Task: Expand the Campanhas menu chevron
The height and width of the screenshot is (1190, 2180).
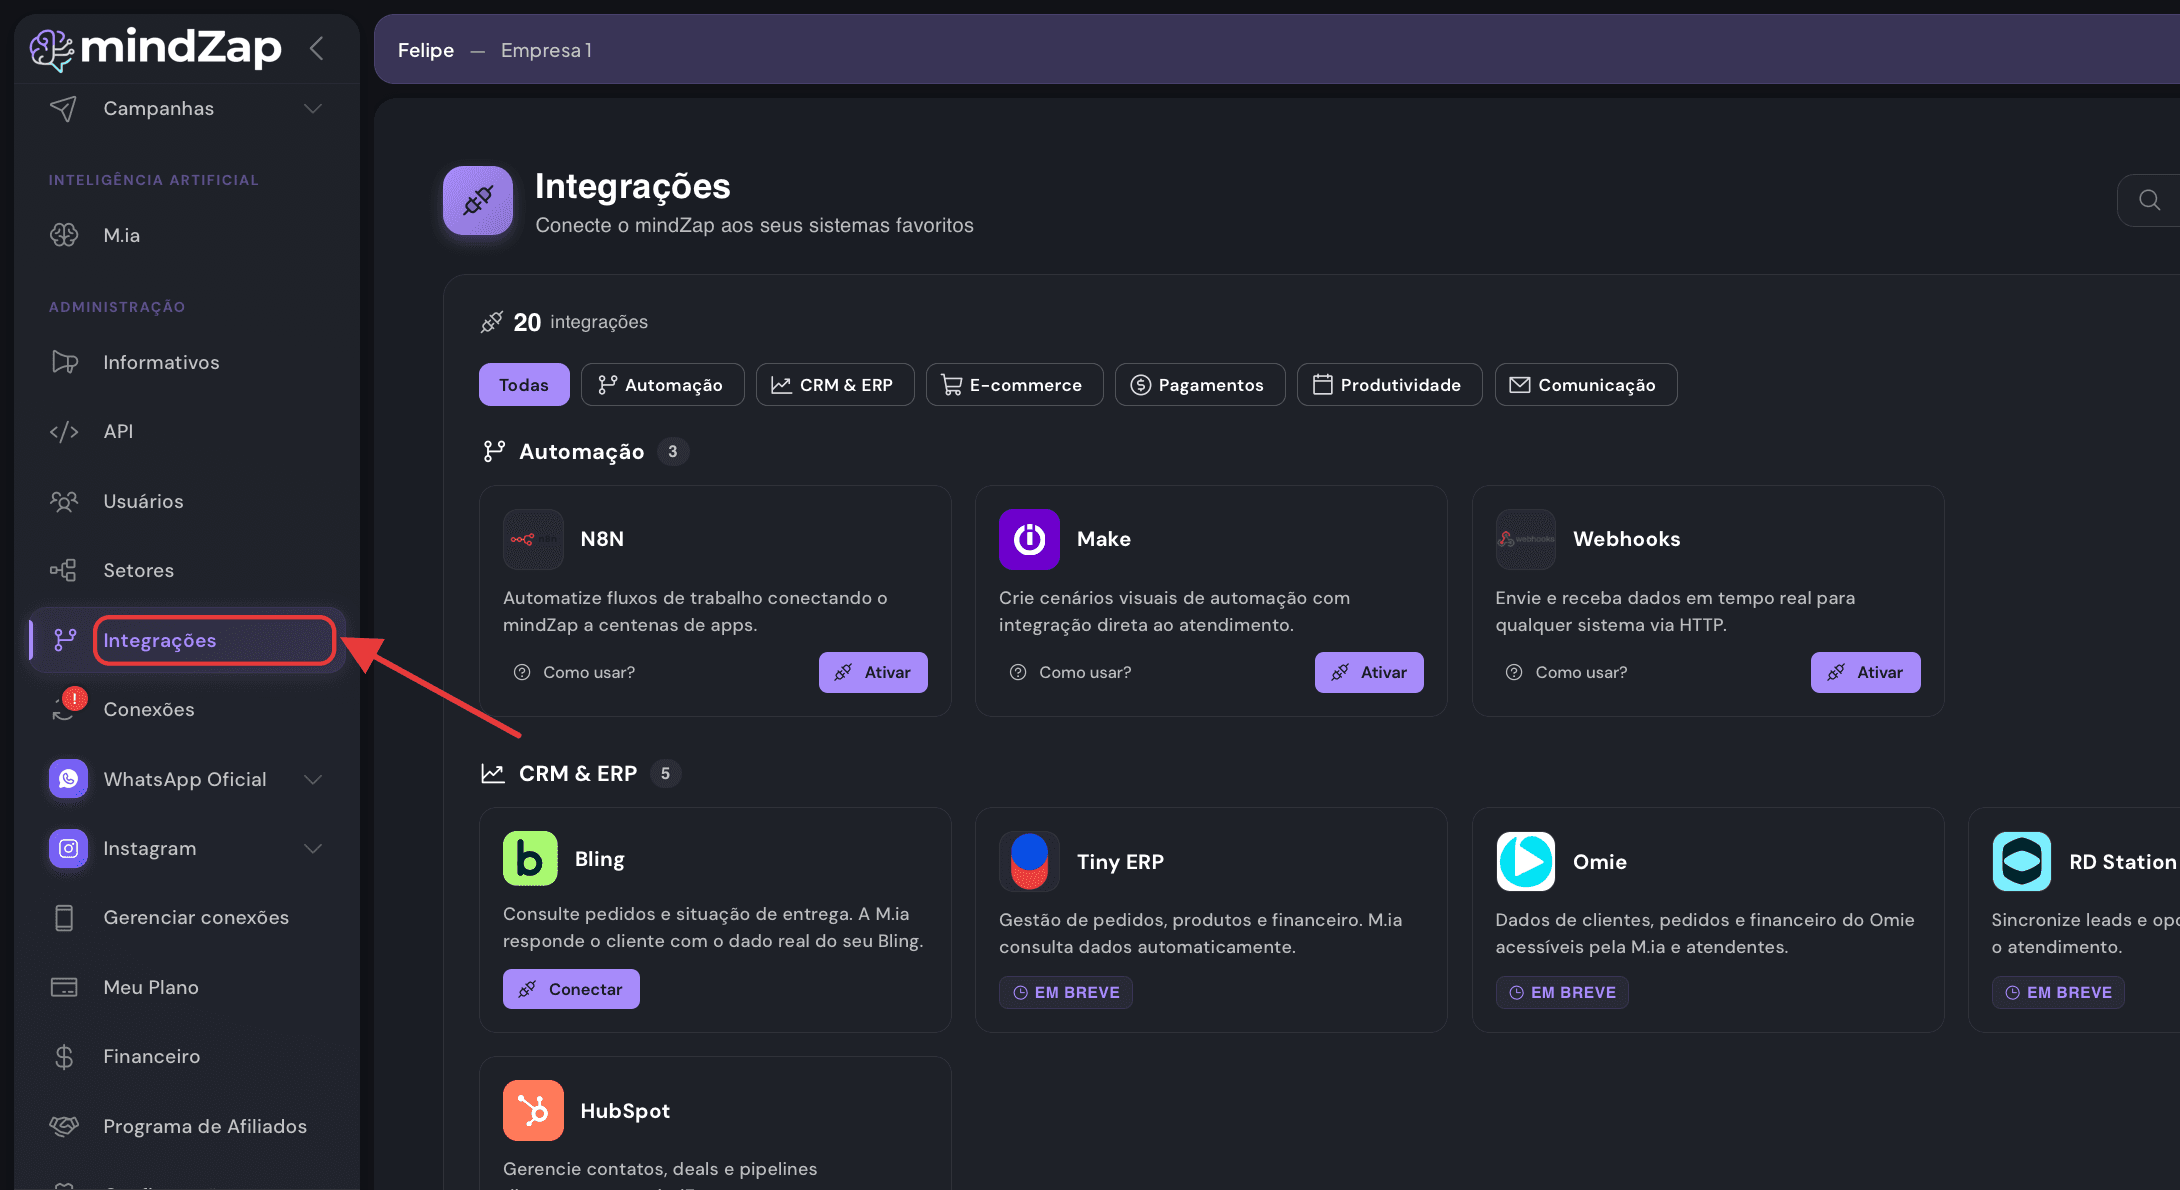Action: point(313,108)
